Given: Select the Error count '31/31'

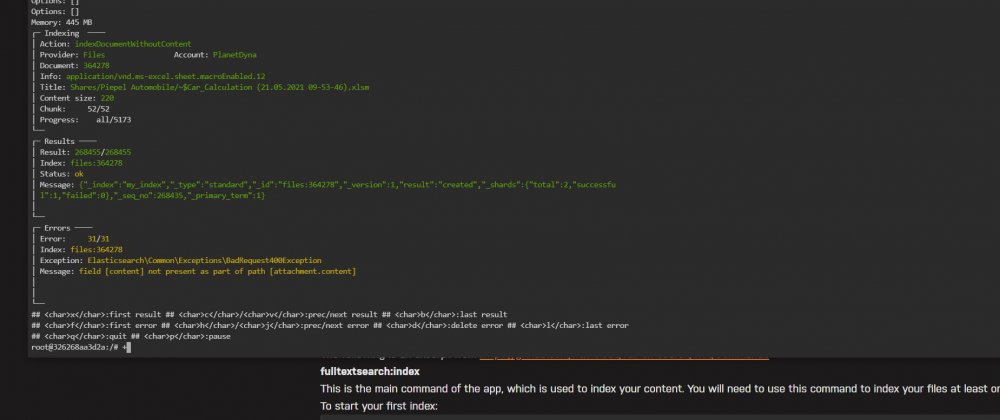Looking at the screenshot, I should [98, 239].
